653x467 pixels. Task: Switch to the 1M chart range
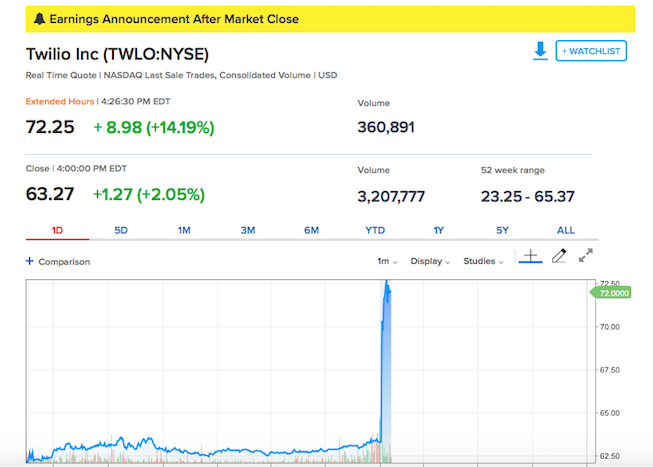[184, 230]
